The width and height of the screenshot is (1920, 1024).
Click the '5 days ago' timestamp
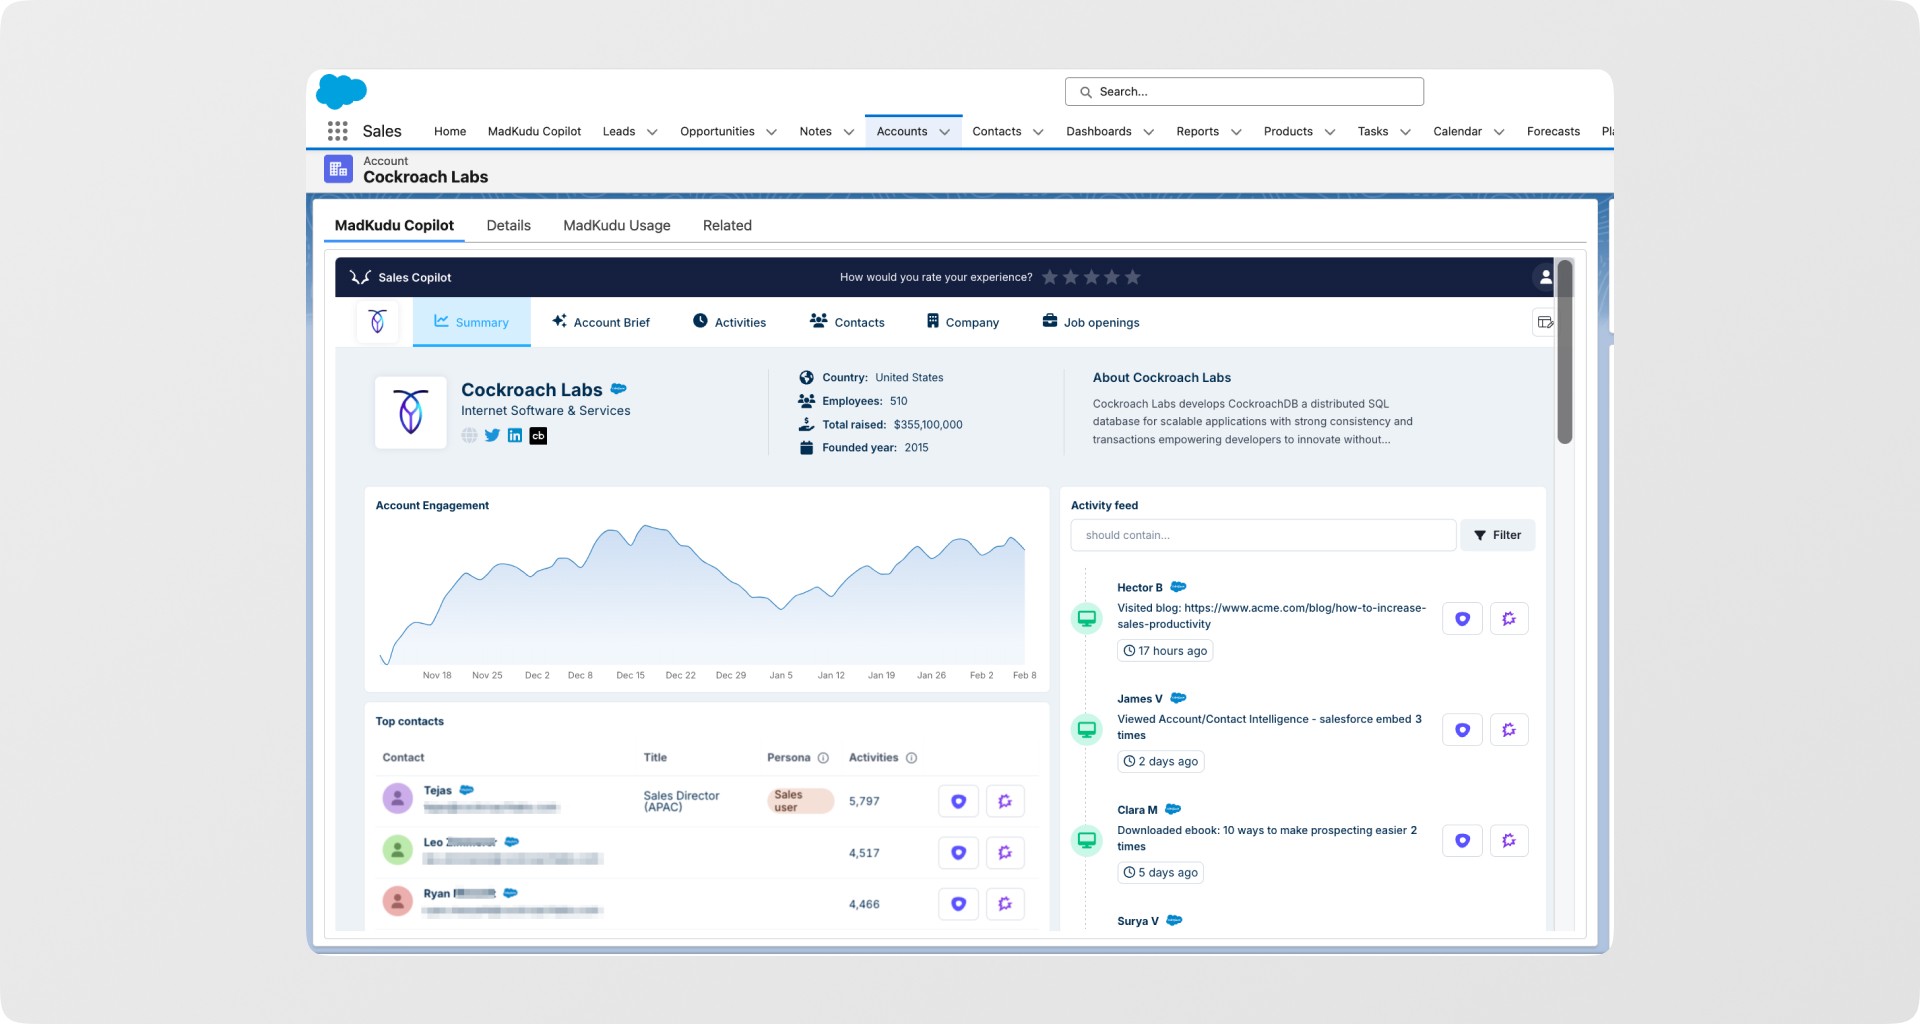(x=1160, y=873)
